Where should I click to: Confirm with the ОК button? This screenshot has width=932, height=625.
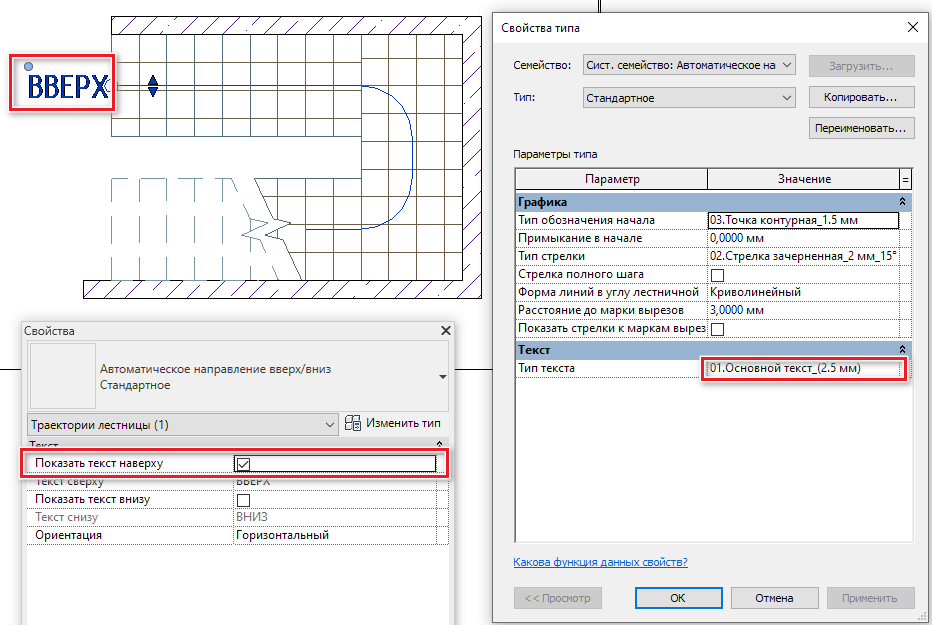coord(678,598)
